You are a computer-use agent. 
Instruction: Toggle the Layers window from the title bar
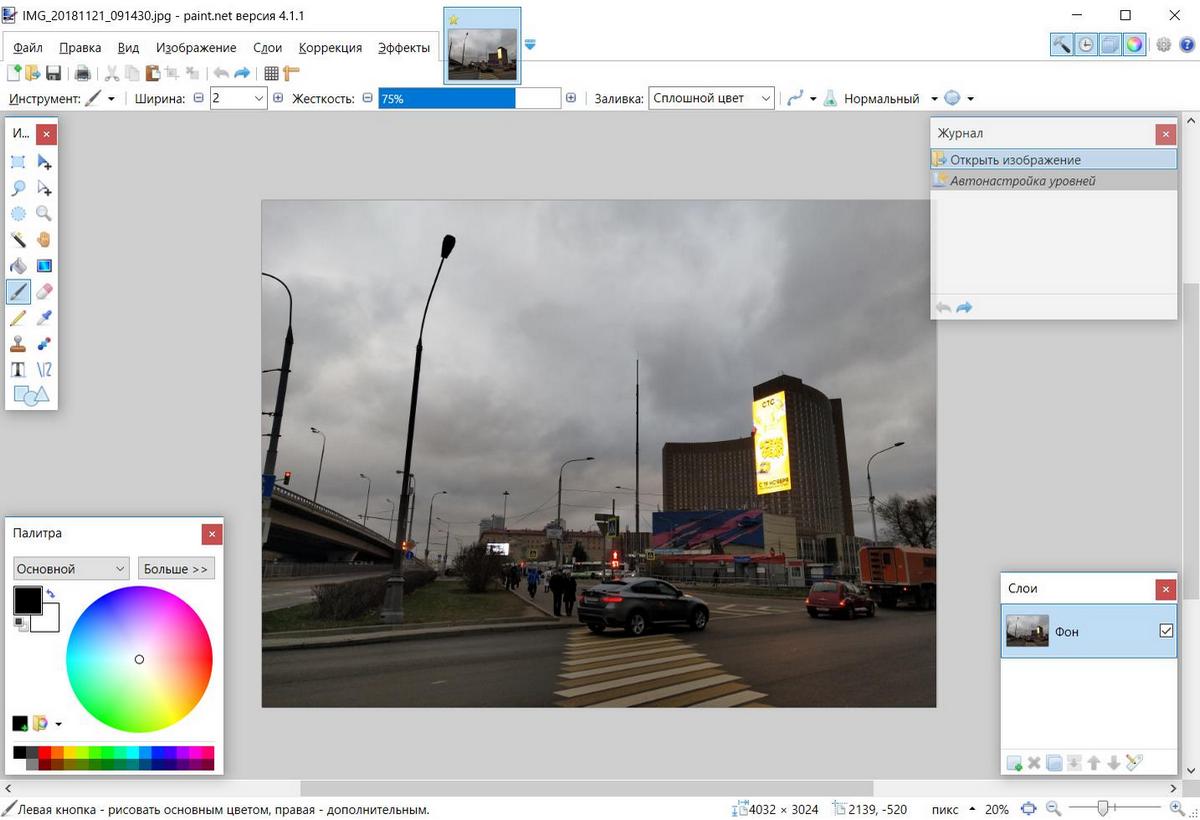[x=1110, y=44]
